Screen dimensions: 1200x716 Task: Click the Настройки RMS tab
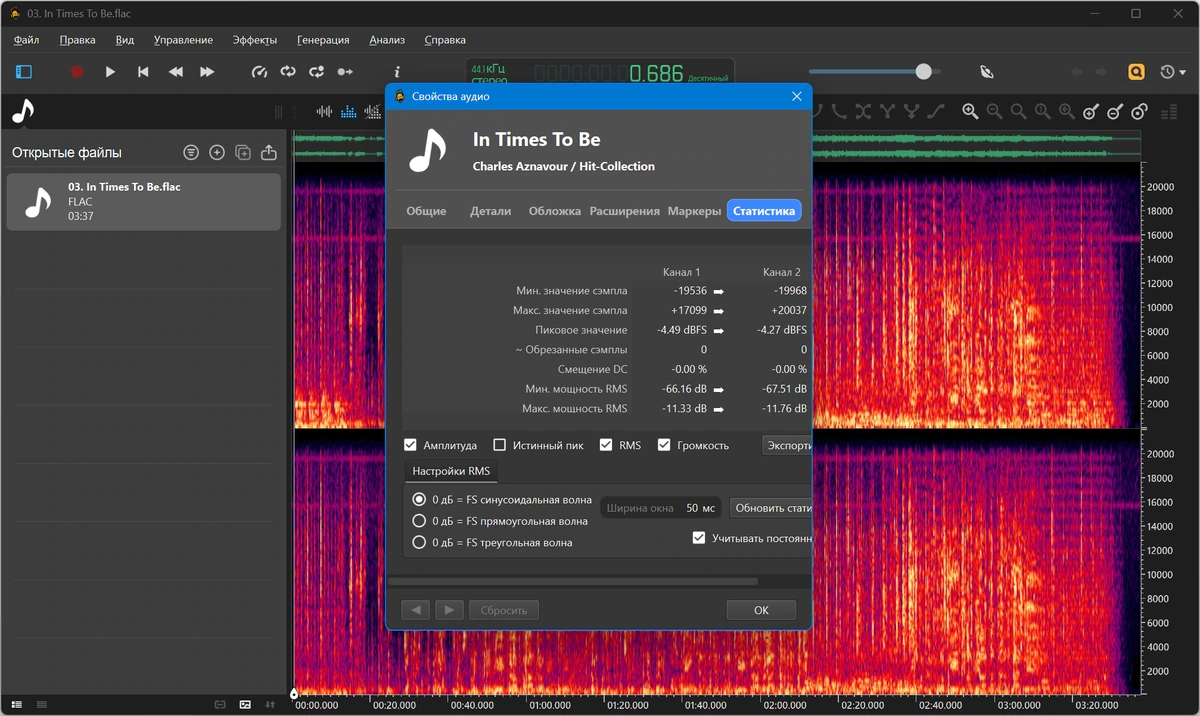[451, 471]
